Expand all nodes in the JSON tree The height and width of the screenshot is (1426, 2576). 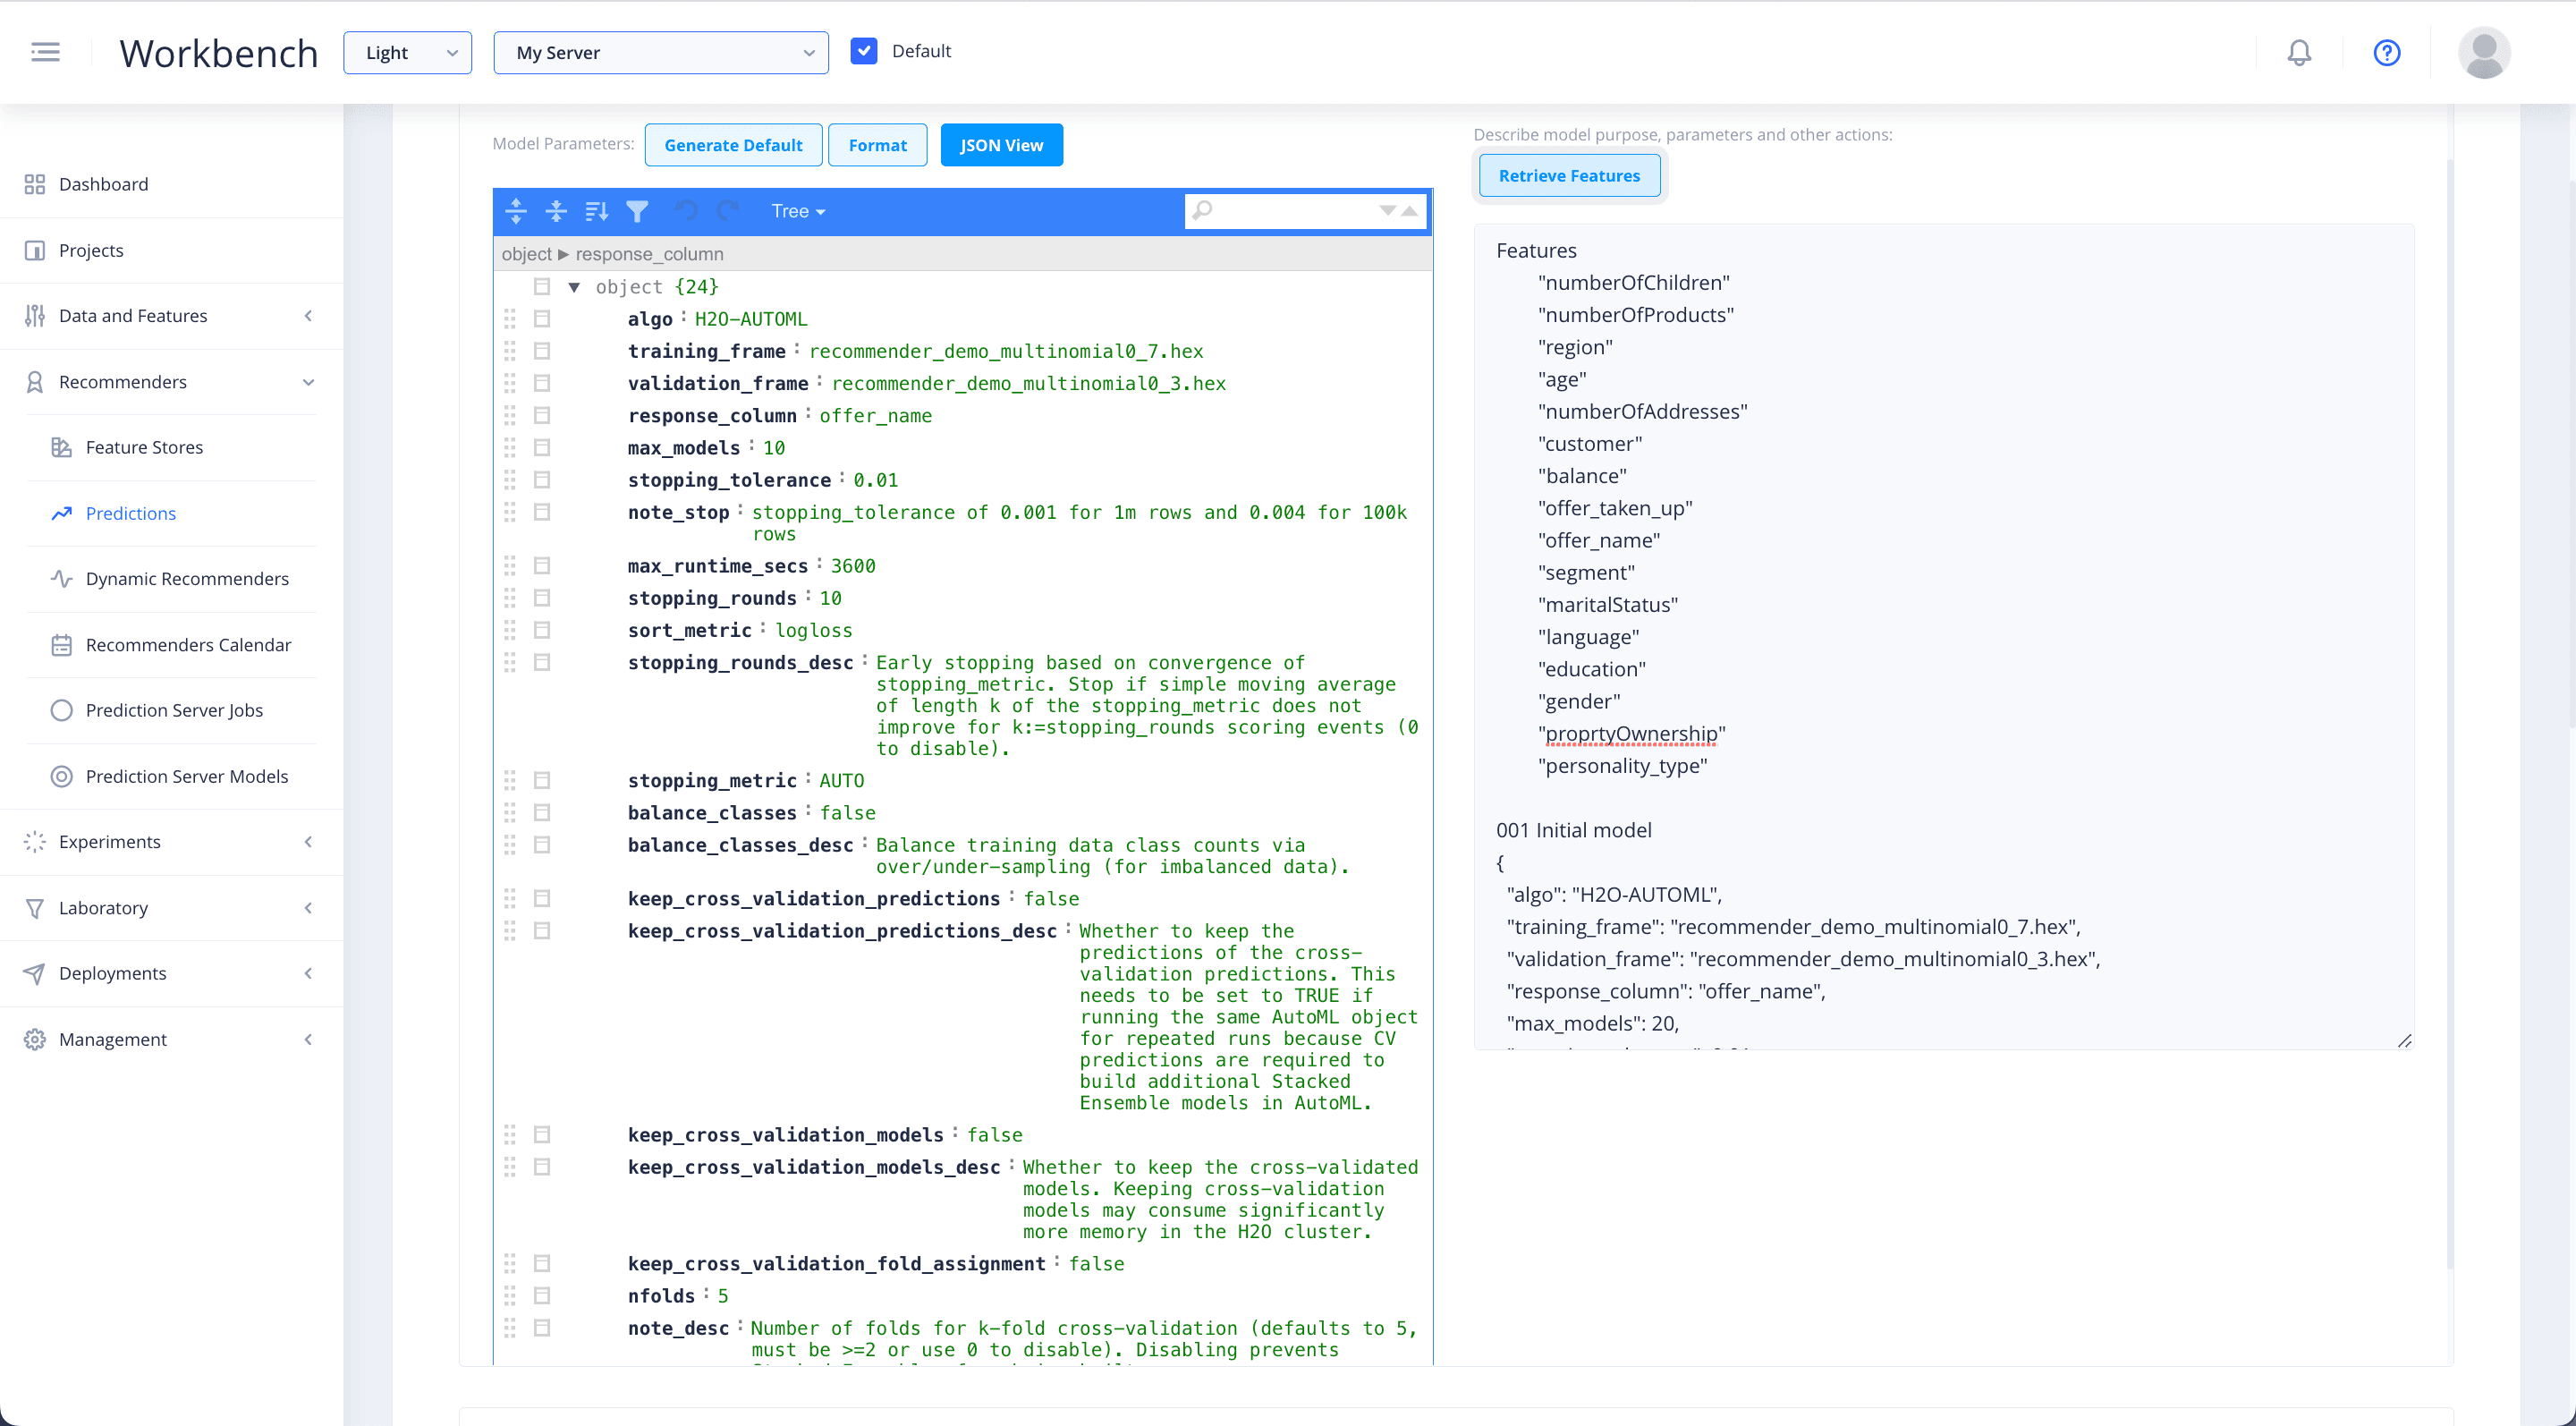pos(515,211)
